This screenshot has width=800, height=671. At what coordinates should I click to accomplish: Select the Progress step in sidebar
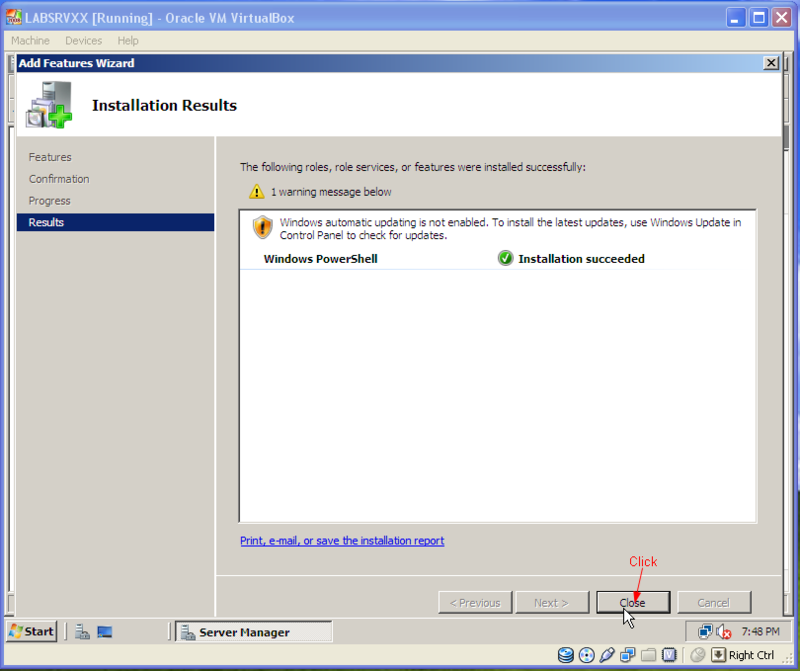49,201
